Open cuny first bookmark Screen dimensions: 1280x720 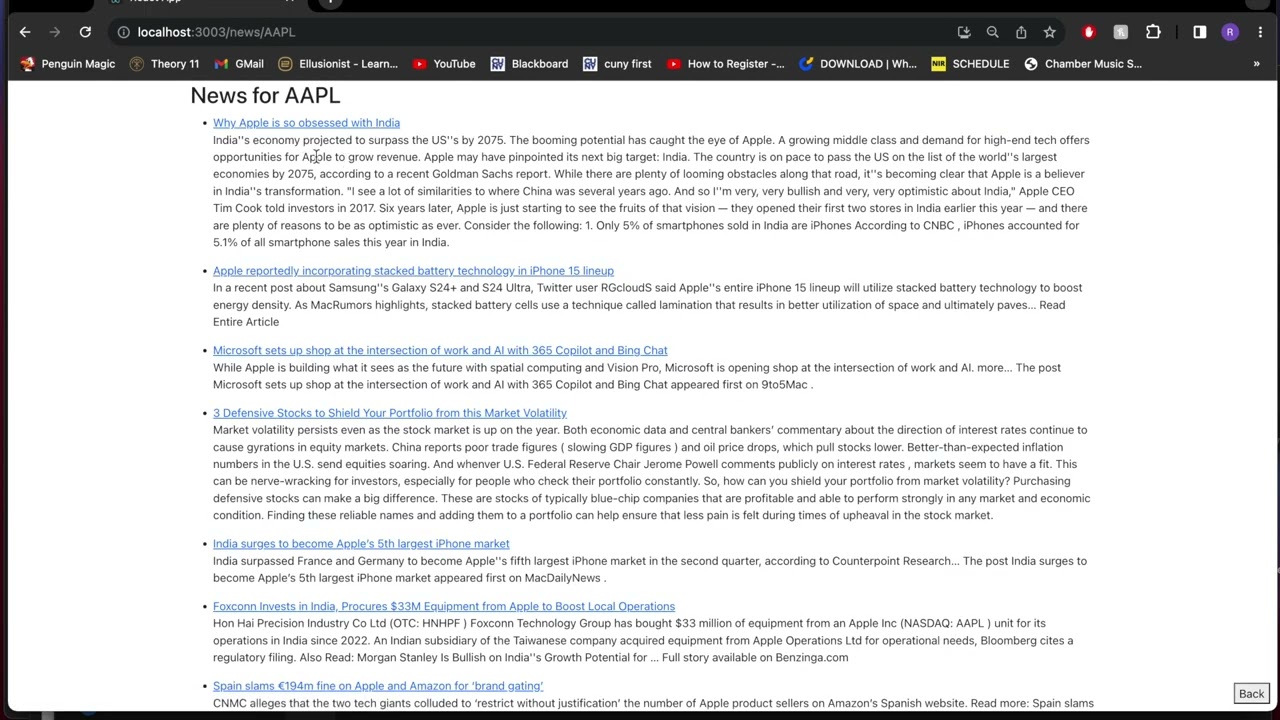617,64
